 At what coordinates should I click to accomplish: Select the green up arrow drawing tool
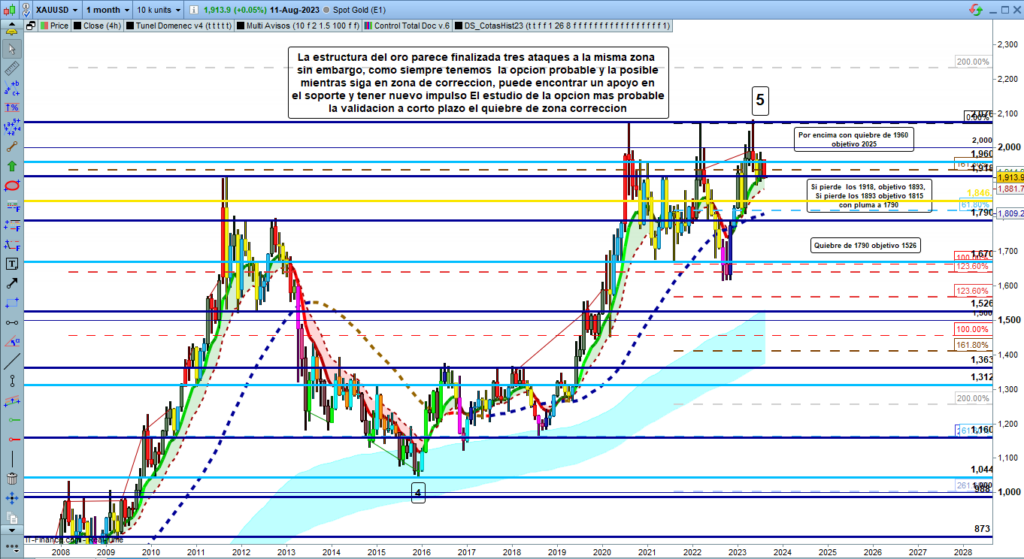pos(13,166)
